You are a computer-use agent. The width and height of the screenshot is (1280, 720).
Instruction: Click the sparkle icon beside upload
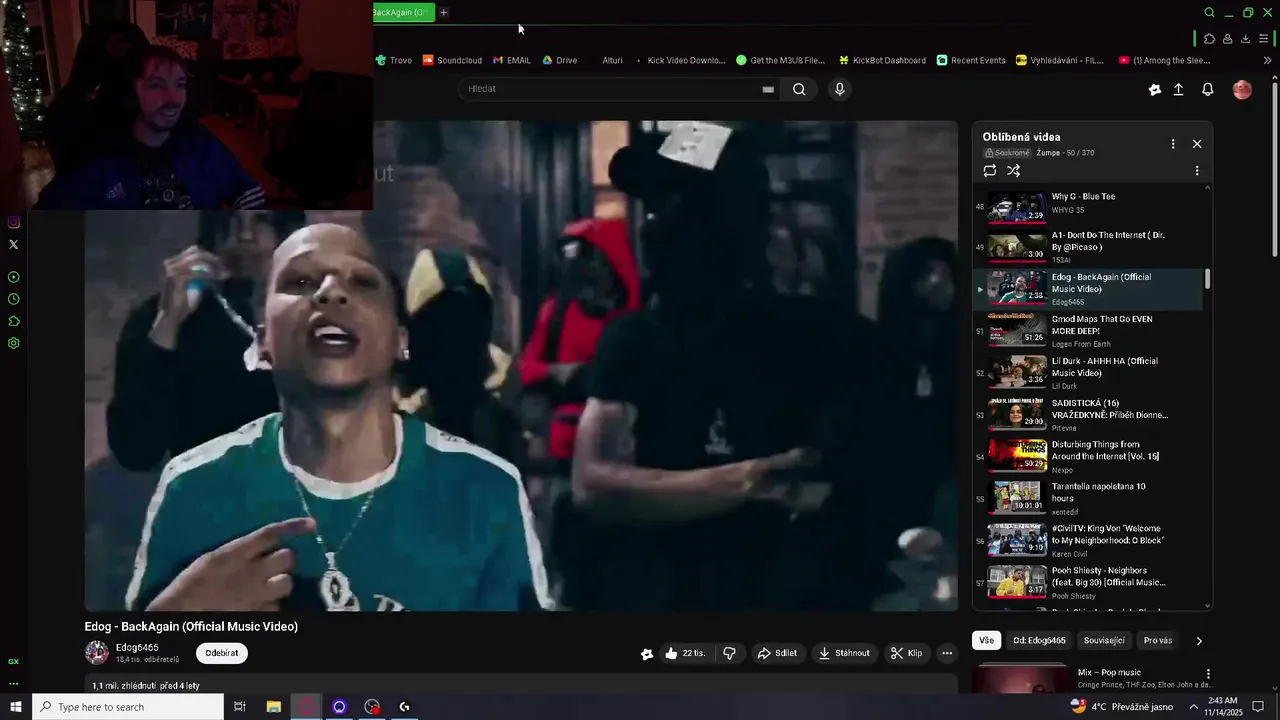(1154, 89)
